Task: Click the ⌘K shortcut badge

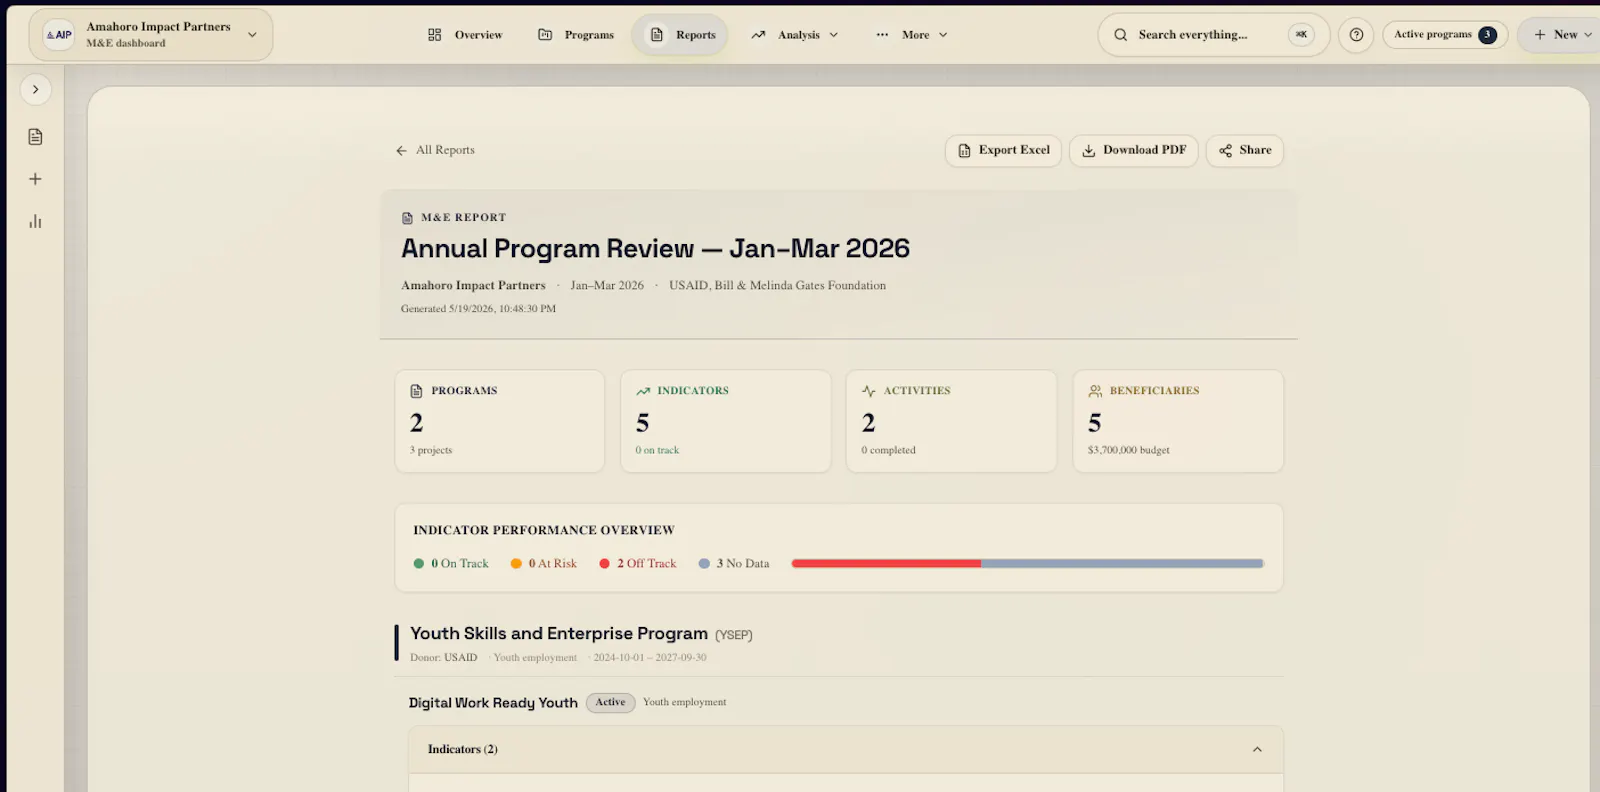Action: (1301, 35)
